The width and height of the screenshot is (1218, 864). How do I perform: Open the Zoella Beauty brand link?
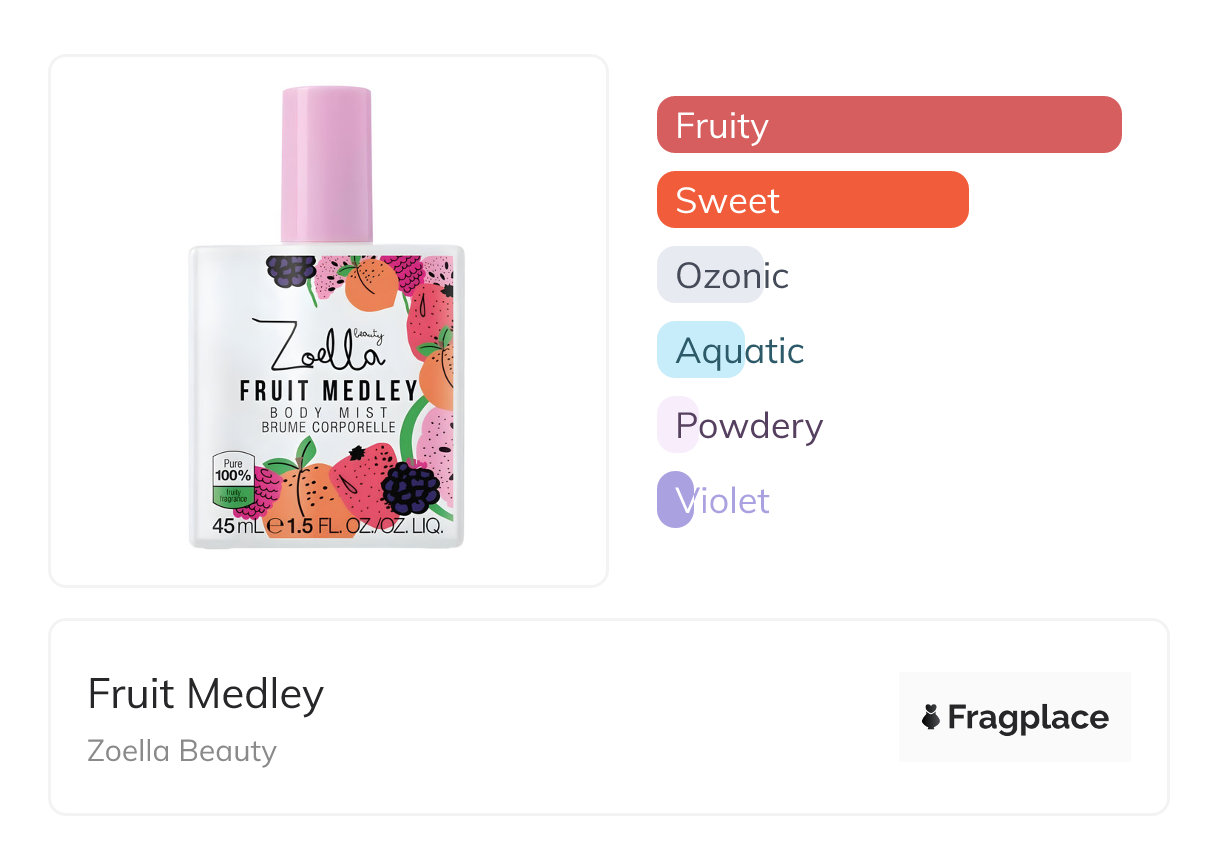(182, 750)
